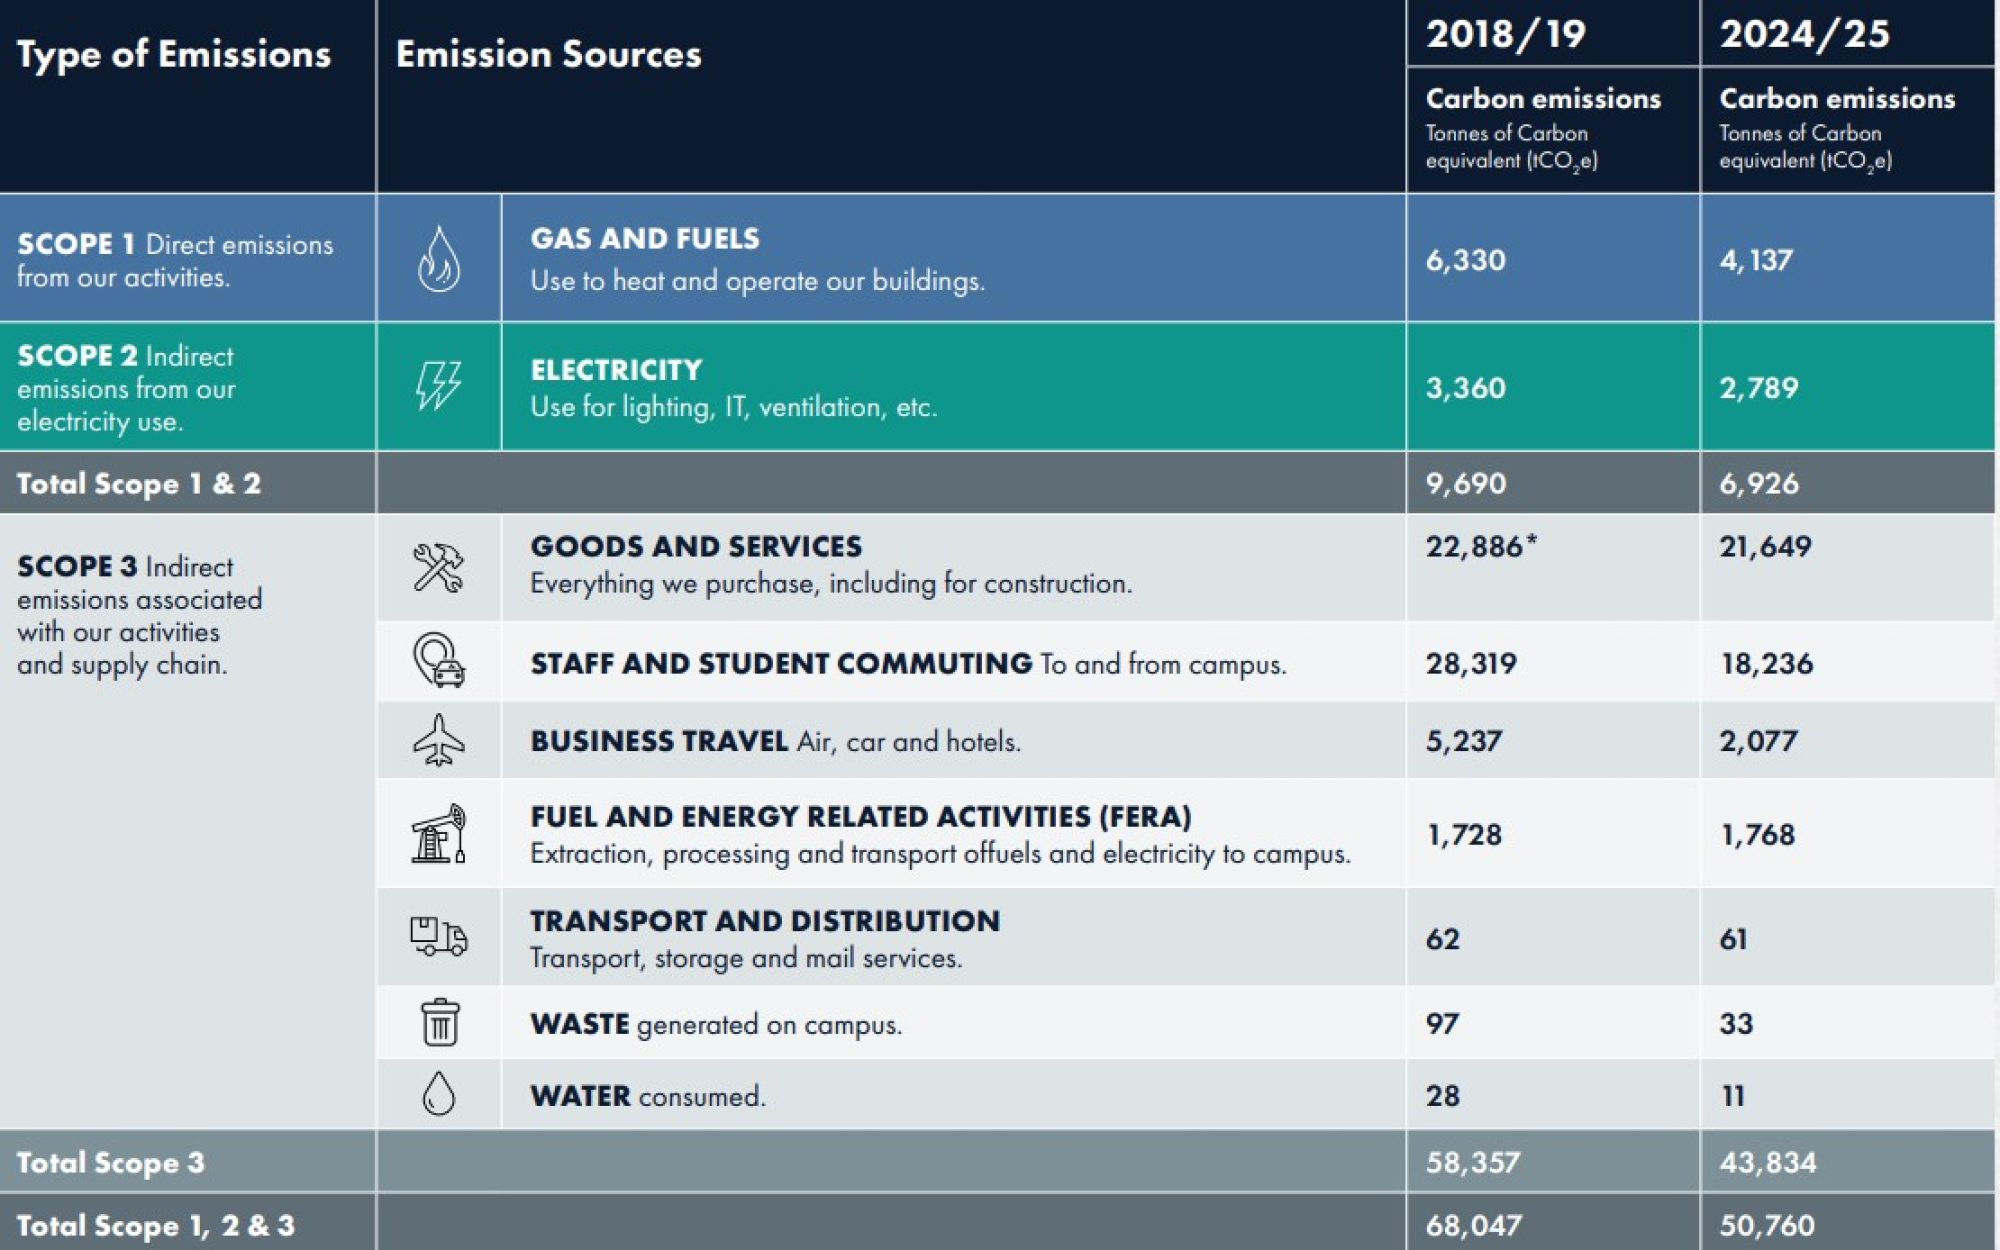Click the 'GOODS AND SERVICES' title
The image size is (2000, 1250).
click(x=696, y=546)
